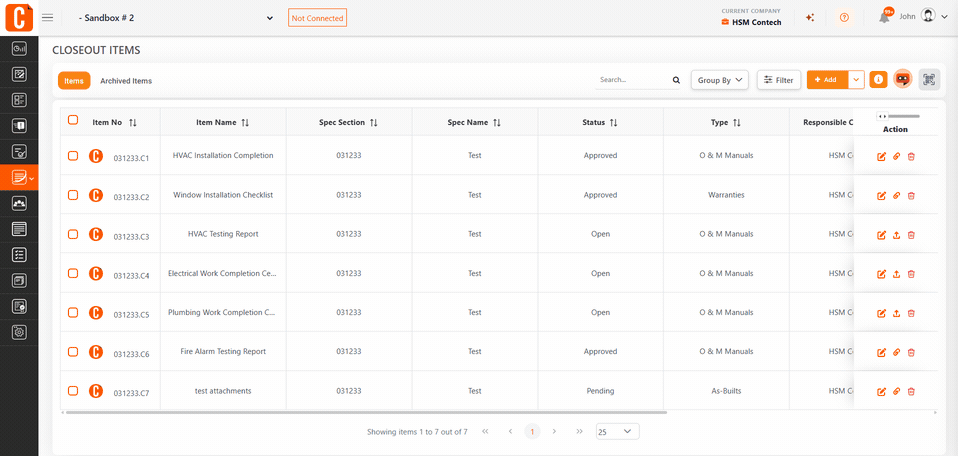Go to the next page arrow

pos(554,432)
